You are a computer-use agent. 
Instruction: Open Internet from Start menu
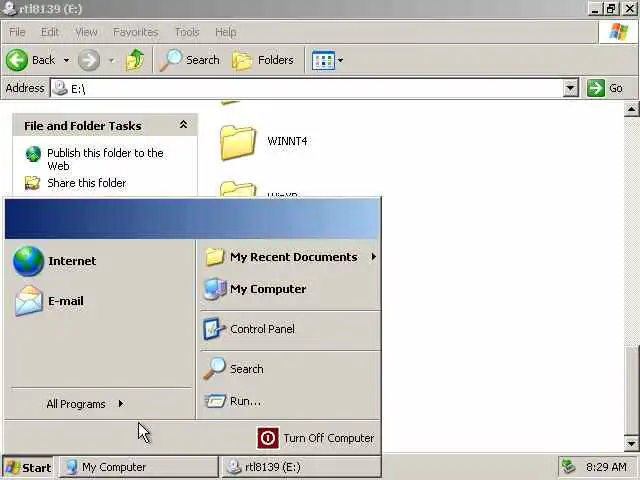pos(55,261)
